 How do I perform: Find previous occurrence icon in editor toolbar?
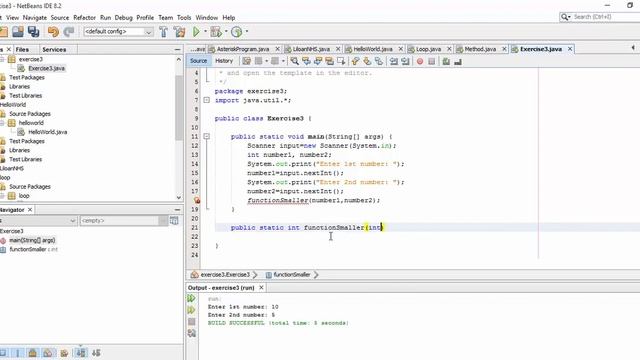click(306, 61)
